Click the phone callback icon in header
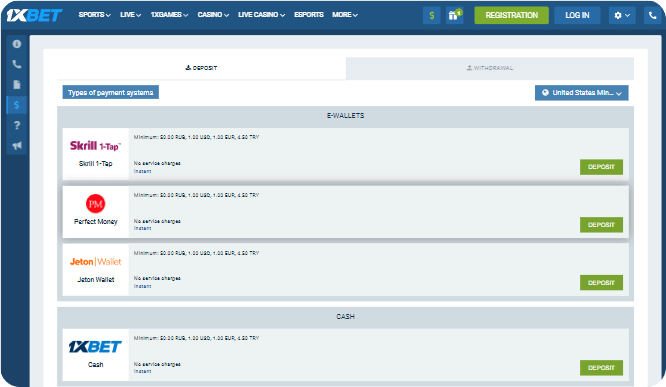 click(x=652, y=15)
